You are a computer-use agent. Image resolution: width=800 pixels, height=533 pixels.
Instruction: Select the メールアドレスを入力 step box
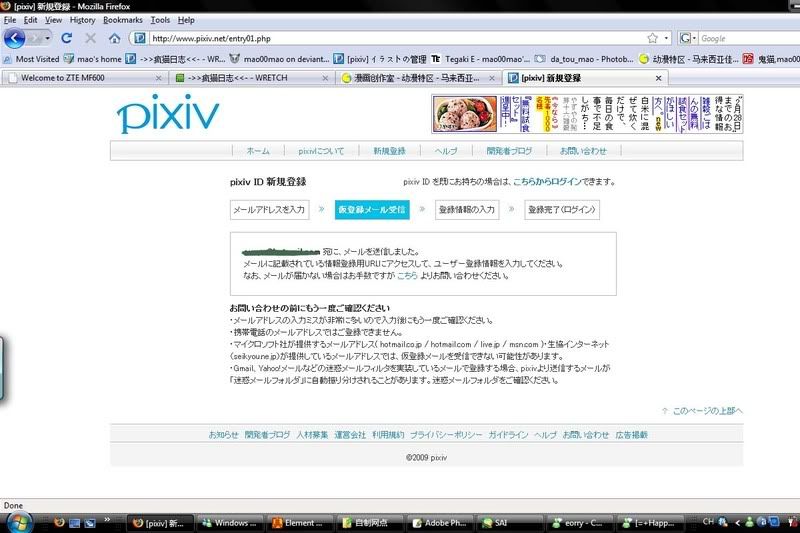tap(269, 210)
